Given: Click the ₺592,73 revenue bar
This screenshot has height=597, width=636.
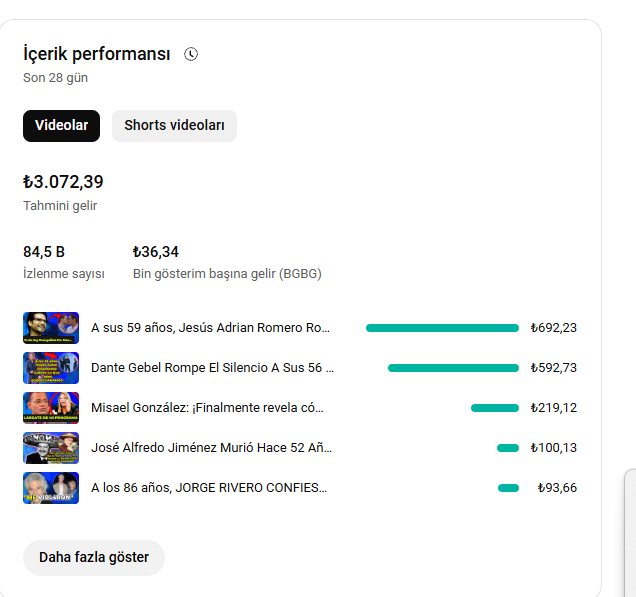Looking at the screenshot, I should [453, 368].
